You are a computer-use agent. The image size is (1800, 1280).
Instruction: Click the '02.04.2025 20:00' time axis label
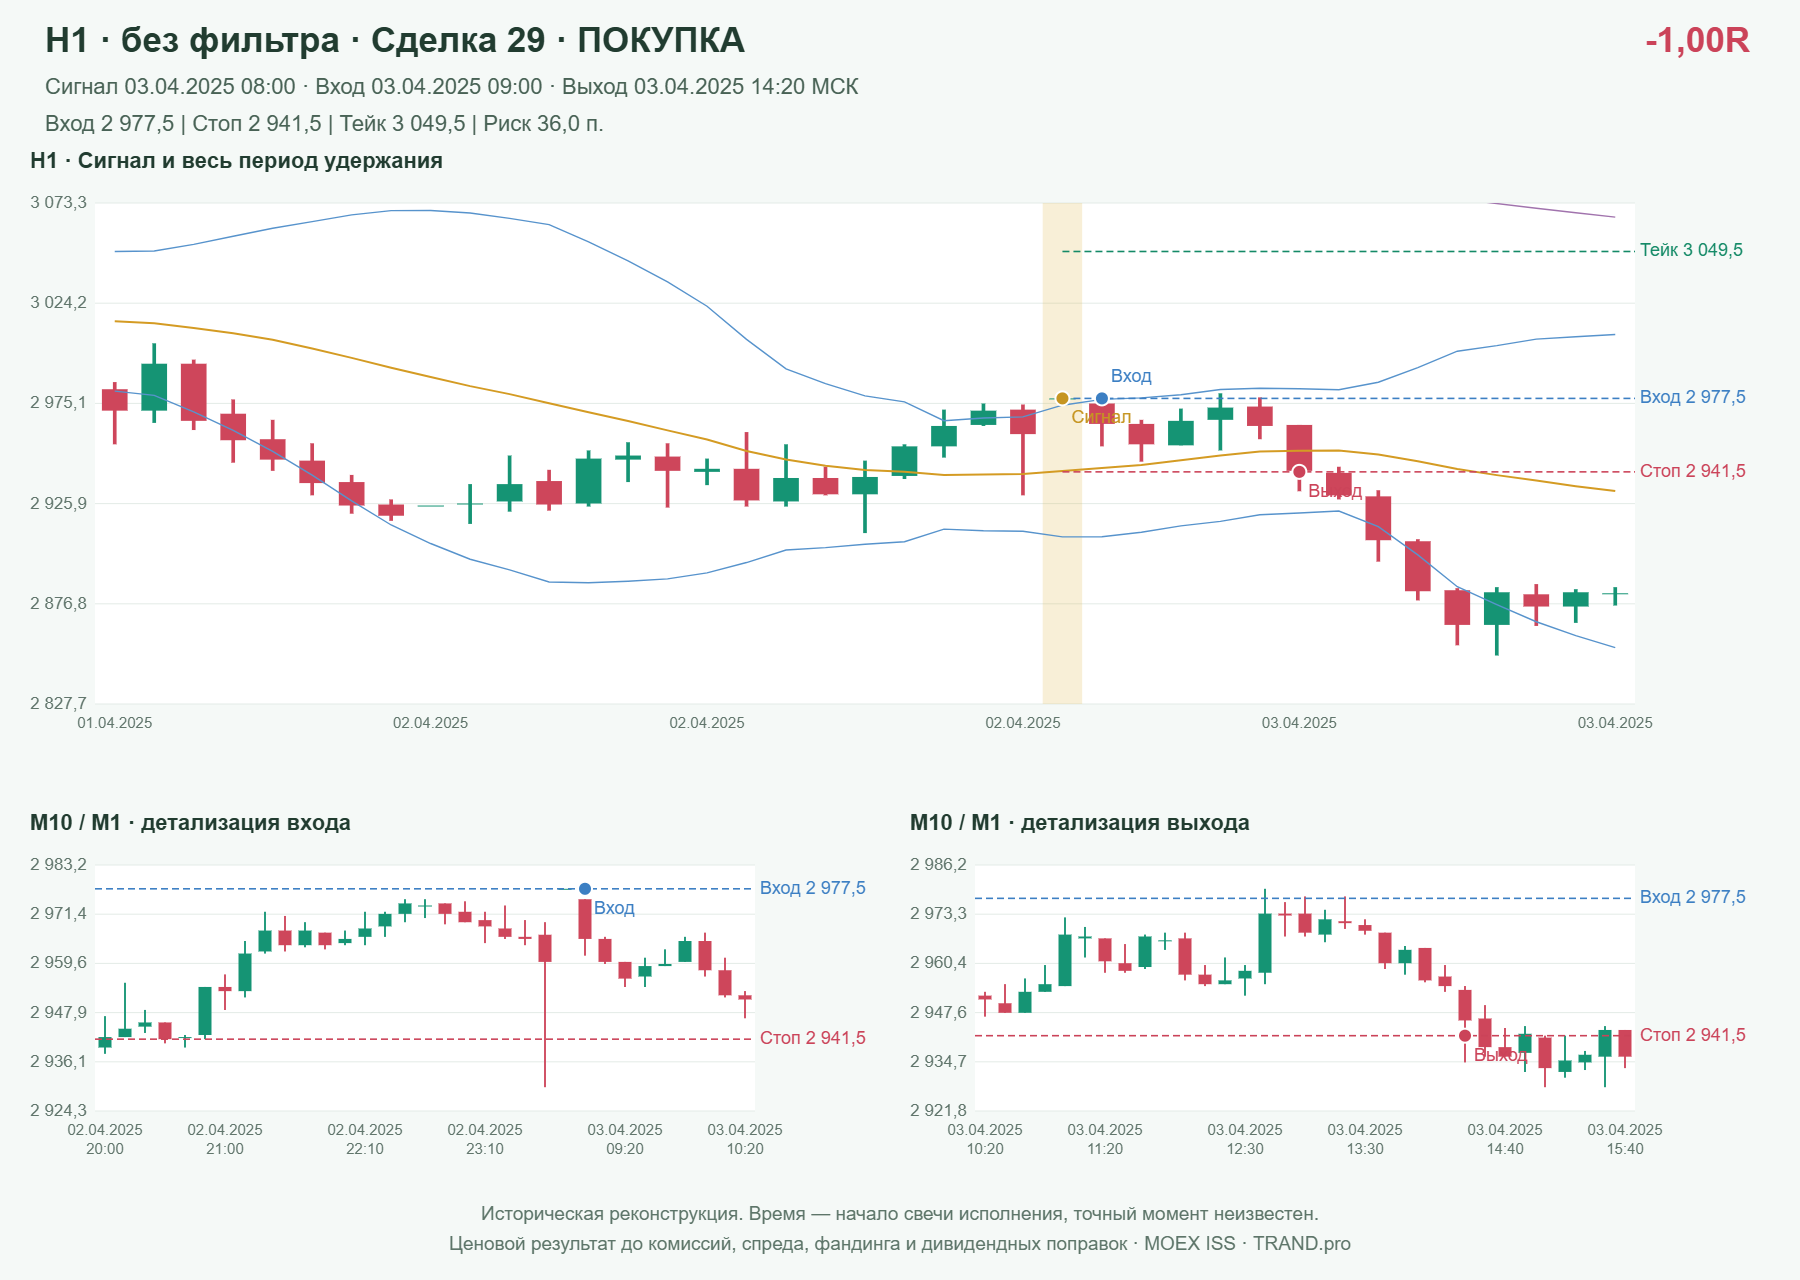pyautogui.click(x=105, y=1139)
